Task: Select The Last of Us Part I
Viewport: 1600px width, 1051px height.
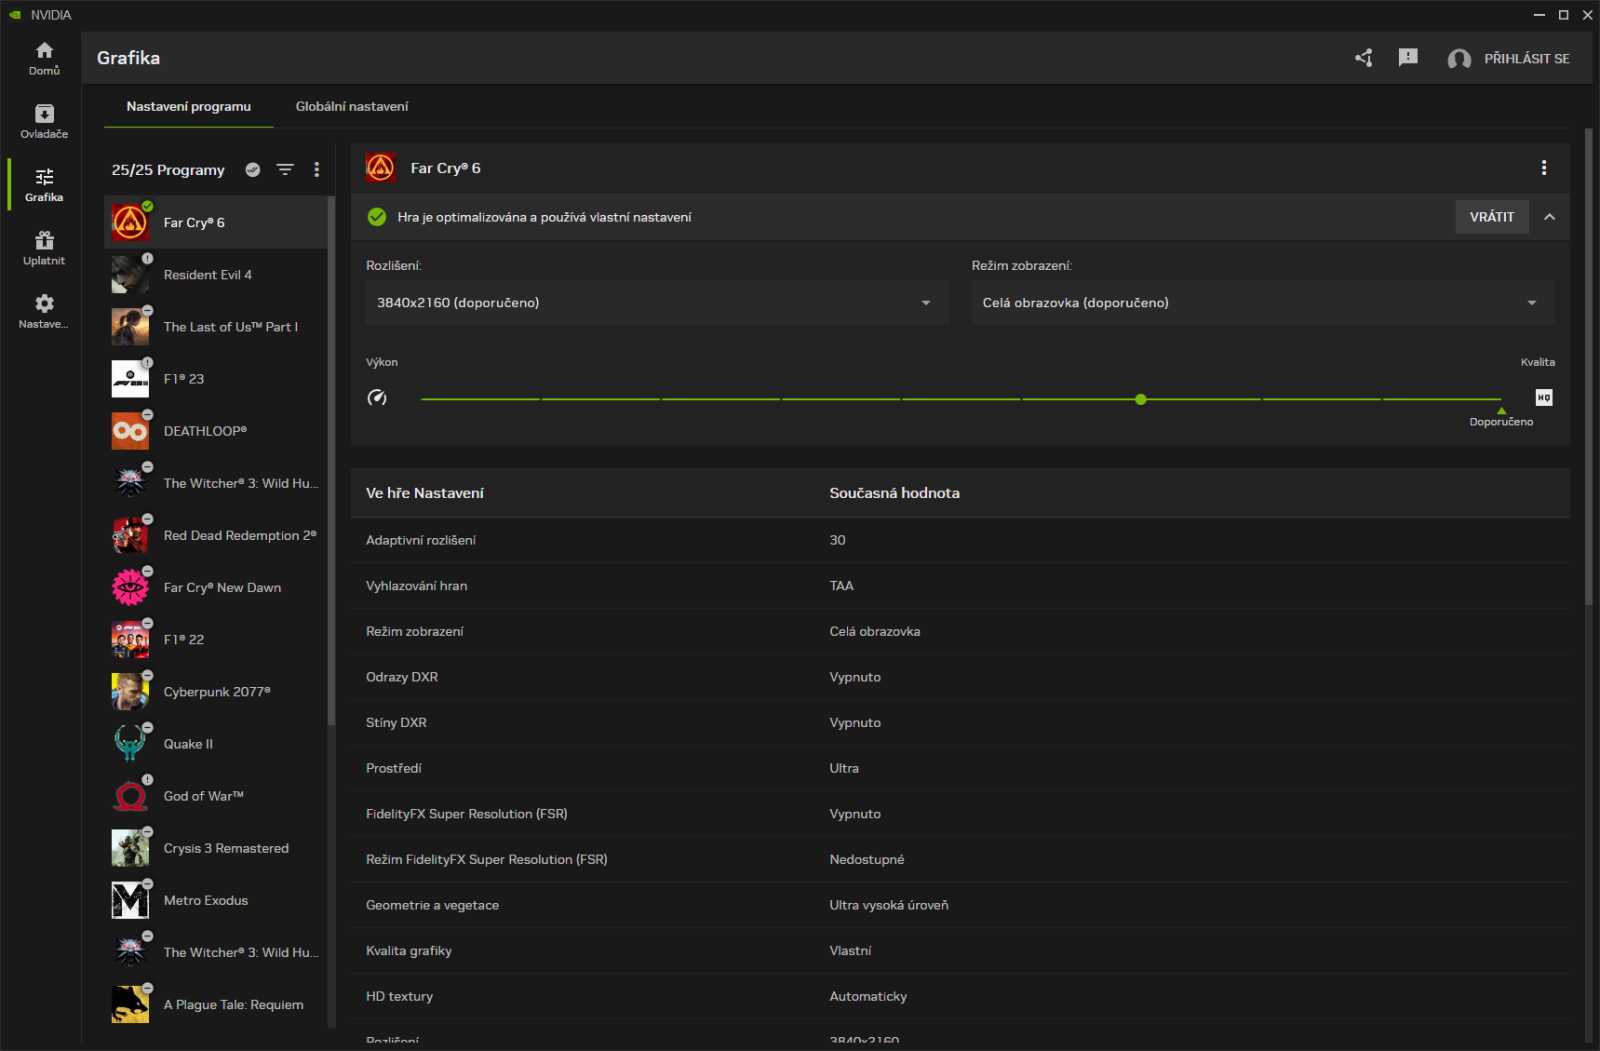Action: [215, 327]
